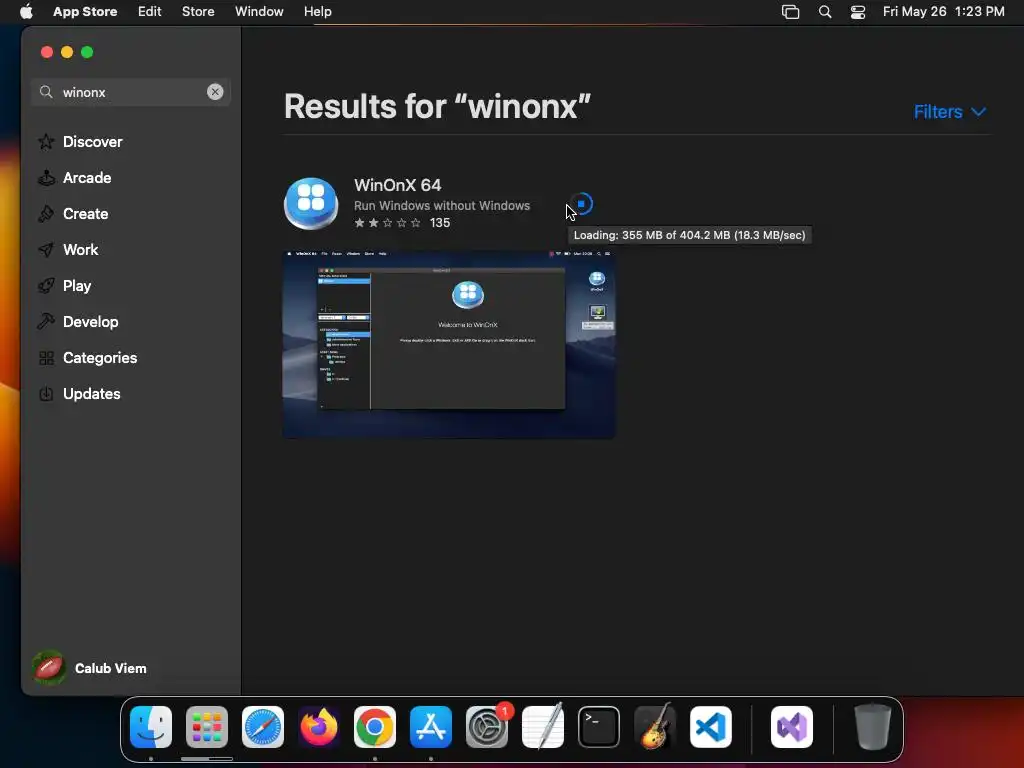Click the Run Windows without Windows subtitle
Viewport: 1024px width, 768px height.
[x=441, y=205]
